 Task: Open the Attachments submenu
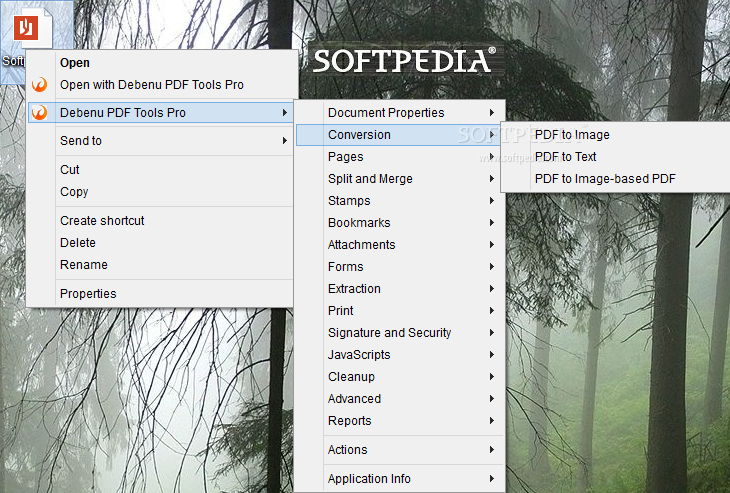400,244
